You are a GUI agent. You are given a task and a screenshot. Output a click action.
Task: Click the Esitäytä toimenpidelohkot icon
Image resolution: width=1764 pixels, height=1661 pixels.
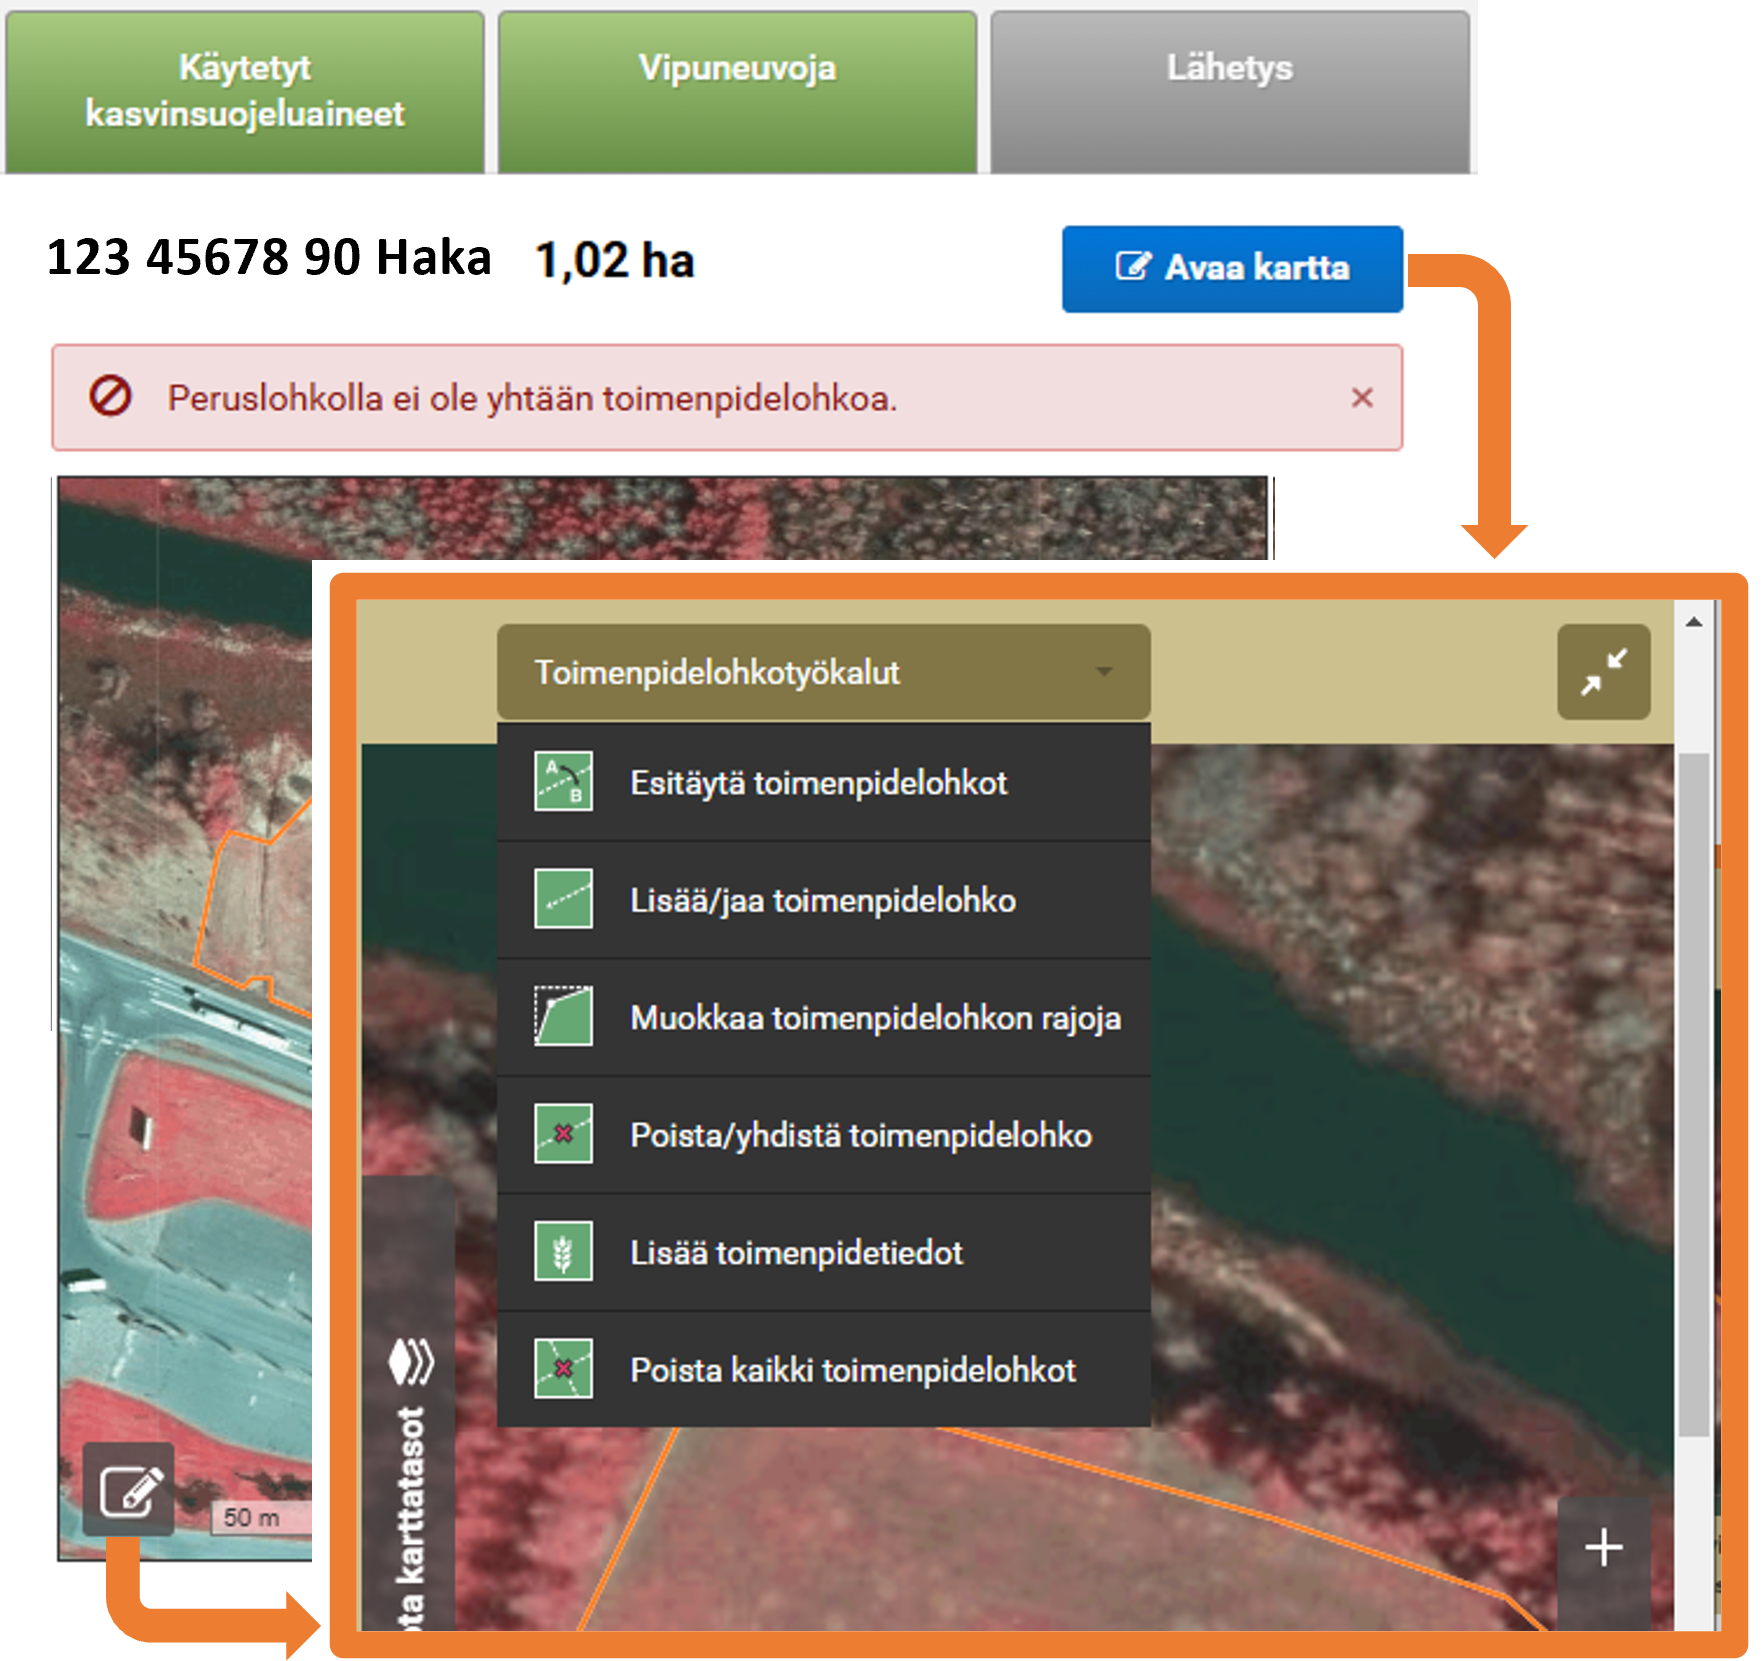[x=563, y=782]
